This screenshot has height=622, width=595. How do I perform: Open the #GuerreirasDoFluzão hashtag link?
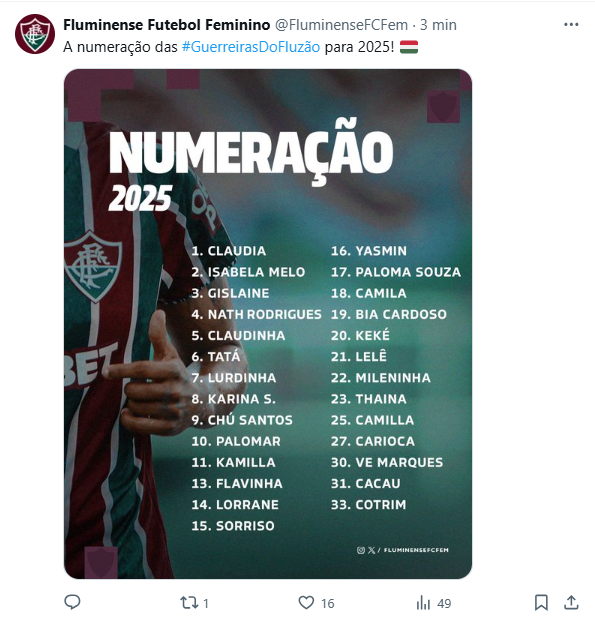[251, 47]
